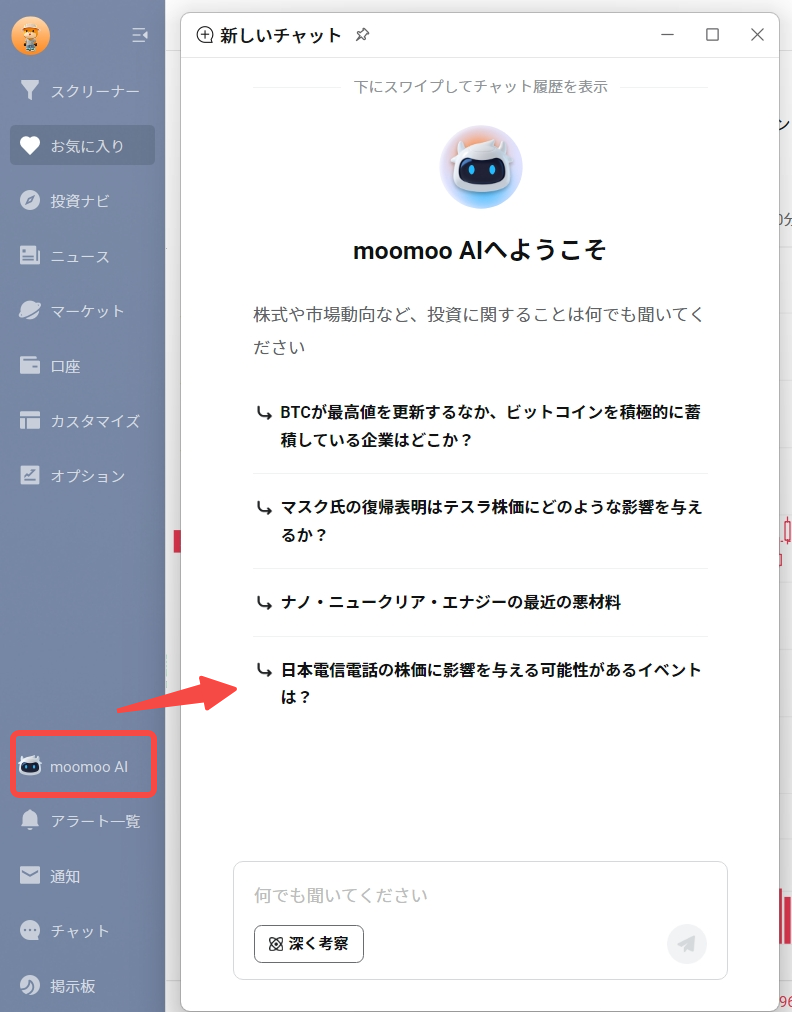Click the 通知 envelope icon
This screenshot has height=1012, width=792.
click(x=30, y=875)
